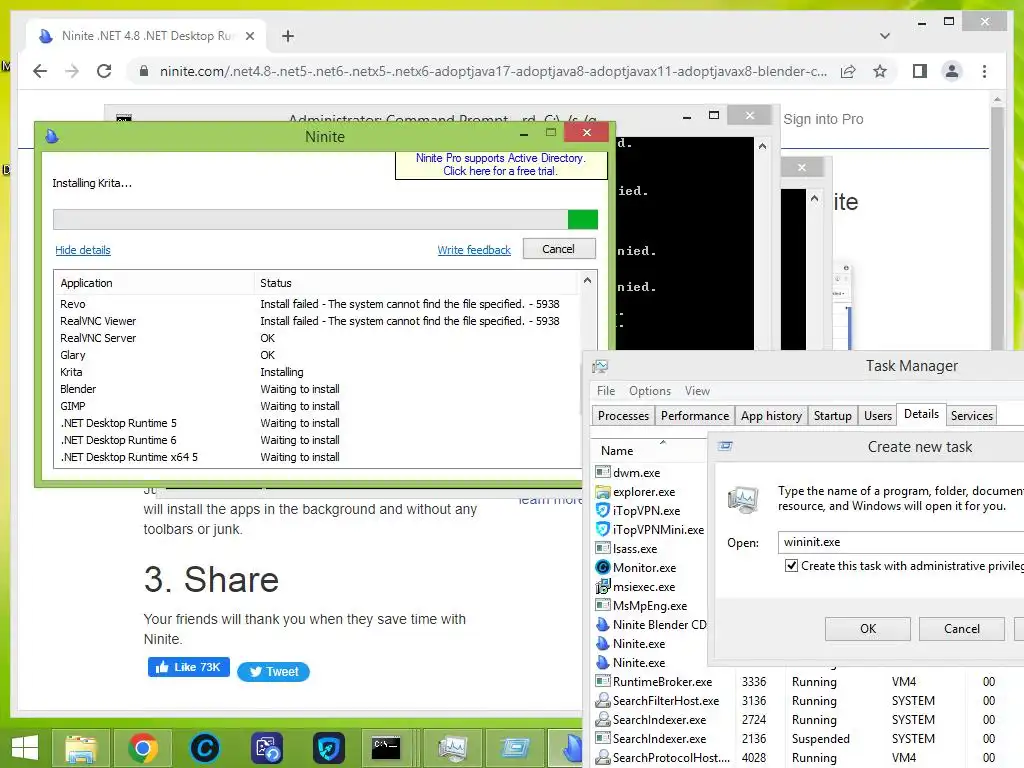Open Task Manager taskbar icon

click(x=452, y=748)
